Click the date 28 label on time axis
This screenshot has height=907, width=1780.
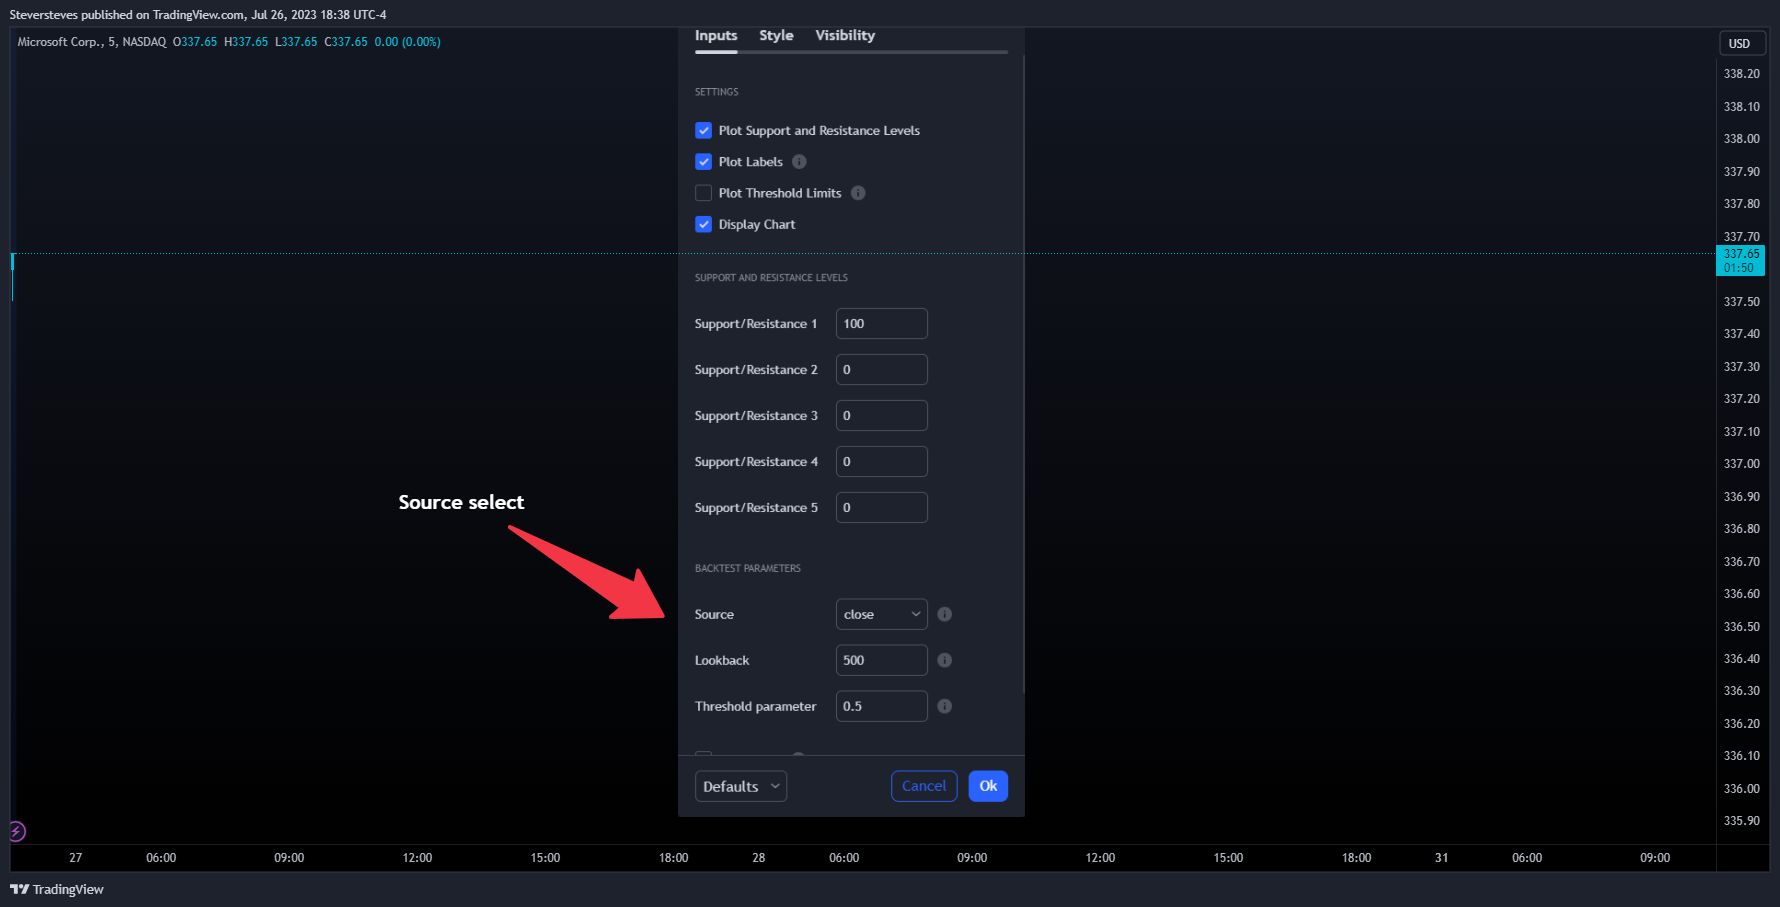click(759, 858)
